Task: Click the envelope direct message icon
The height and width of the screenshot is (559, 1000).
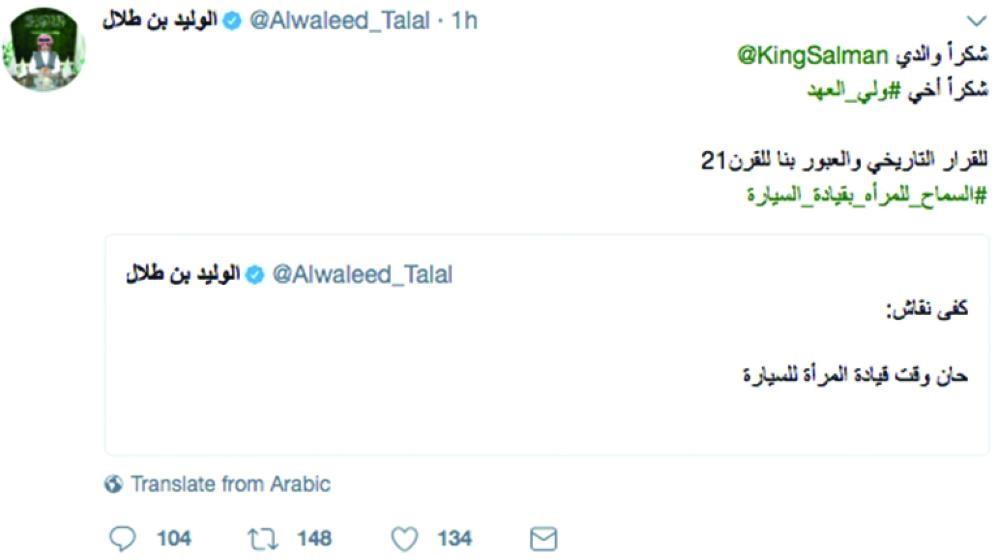Action: click(543, 539)
